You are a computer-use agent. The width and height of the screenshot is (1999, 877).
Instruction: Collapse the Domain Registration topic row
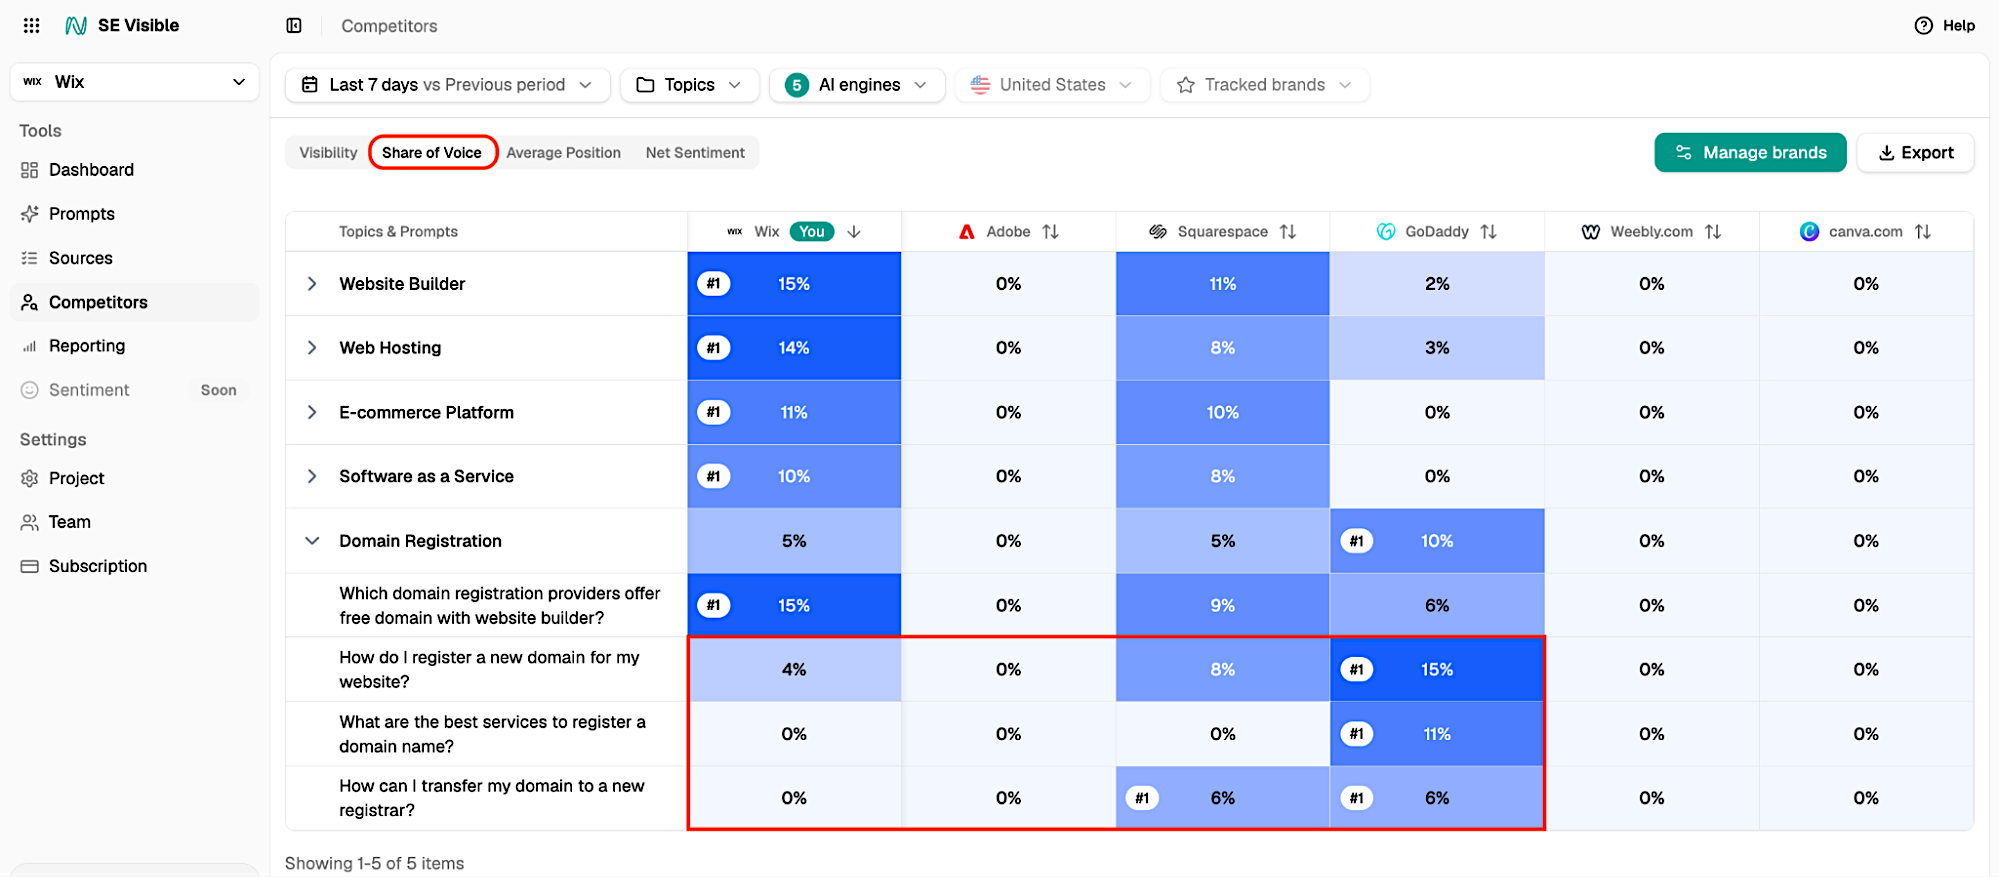coord(312,541)
